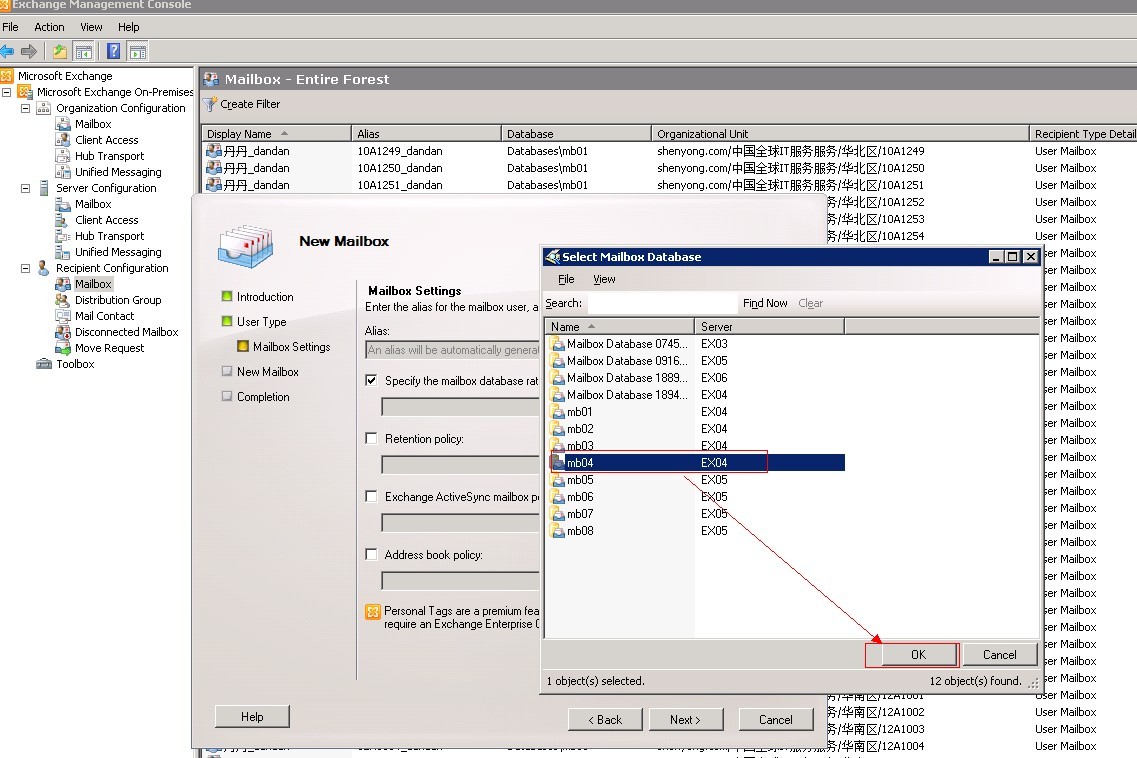This screenshot has height=758, width=1137.
Task: Open the Action menu
Action: coord(49,27)
